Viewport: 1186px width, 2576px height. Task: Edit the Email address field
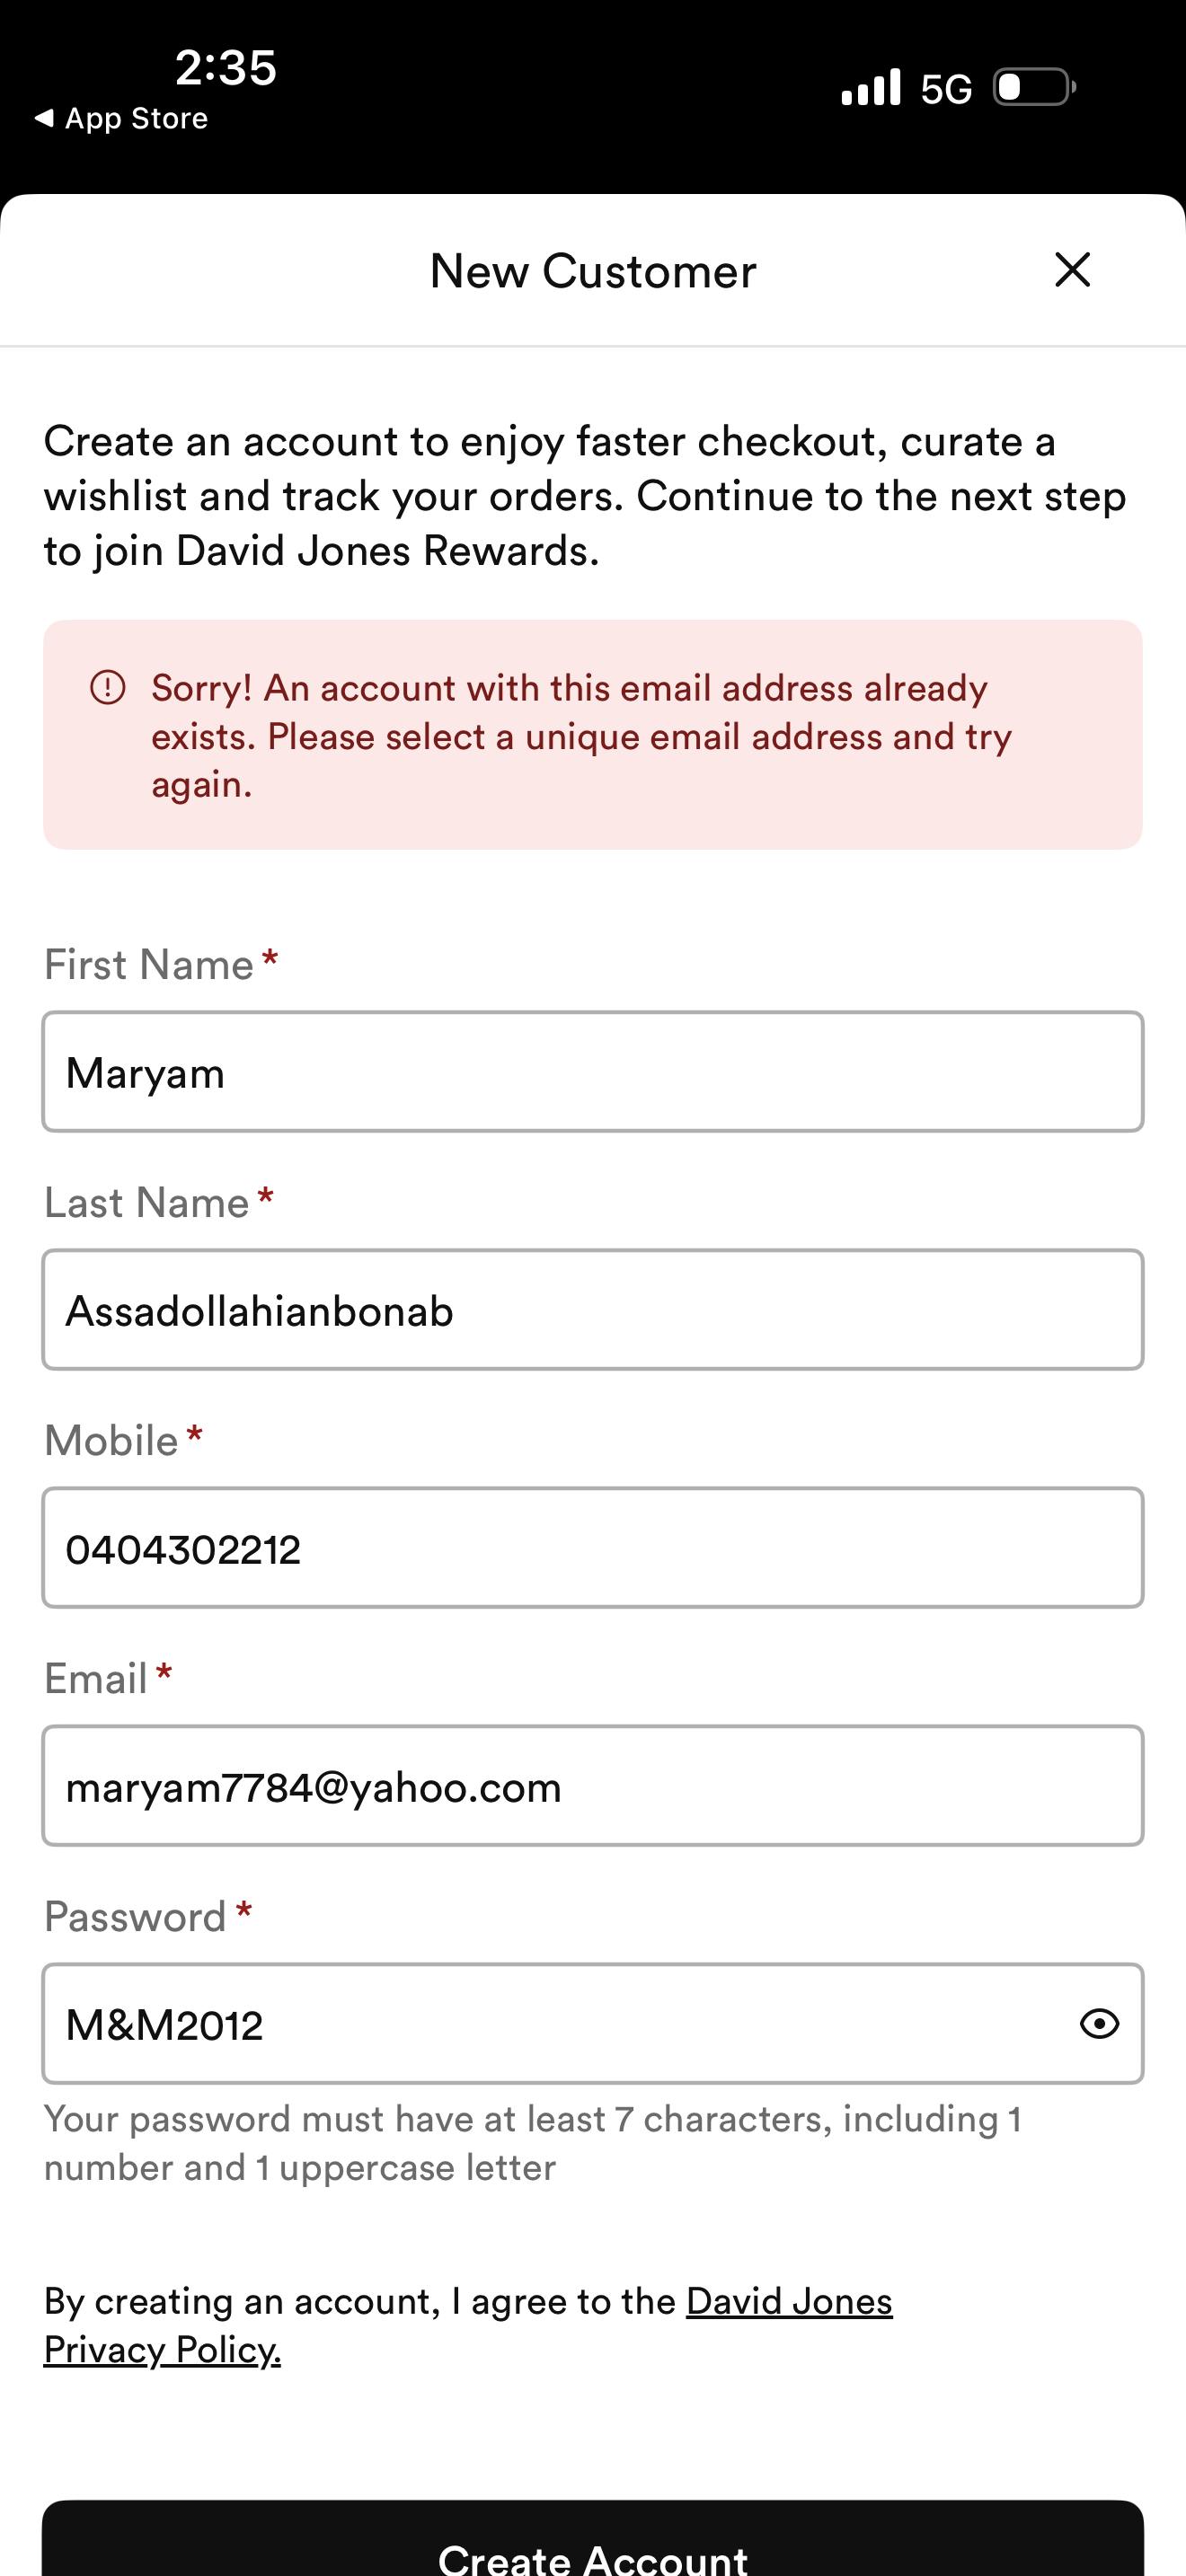592,1786
